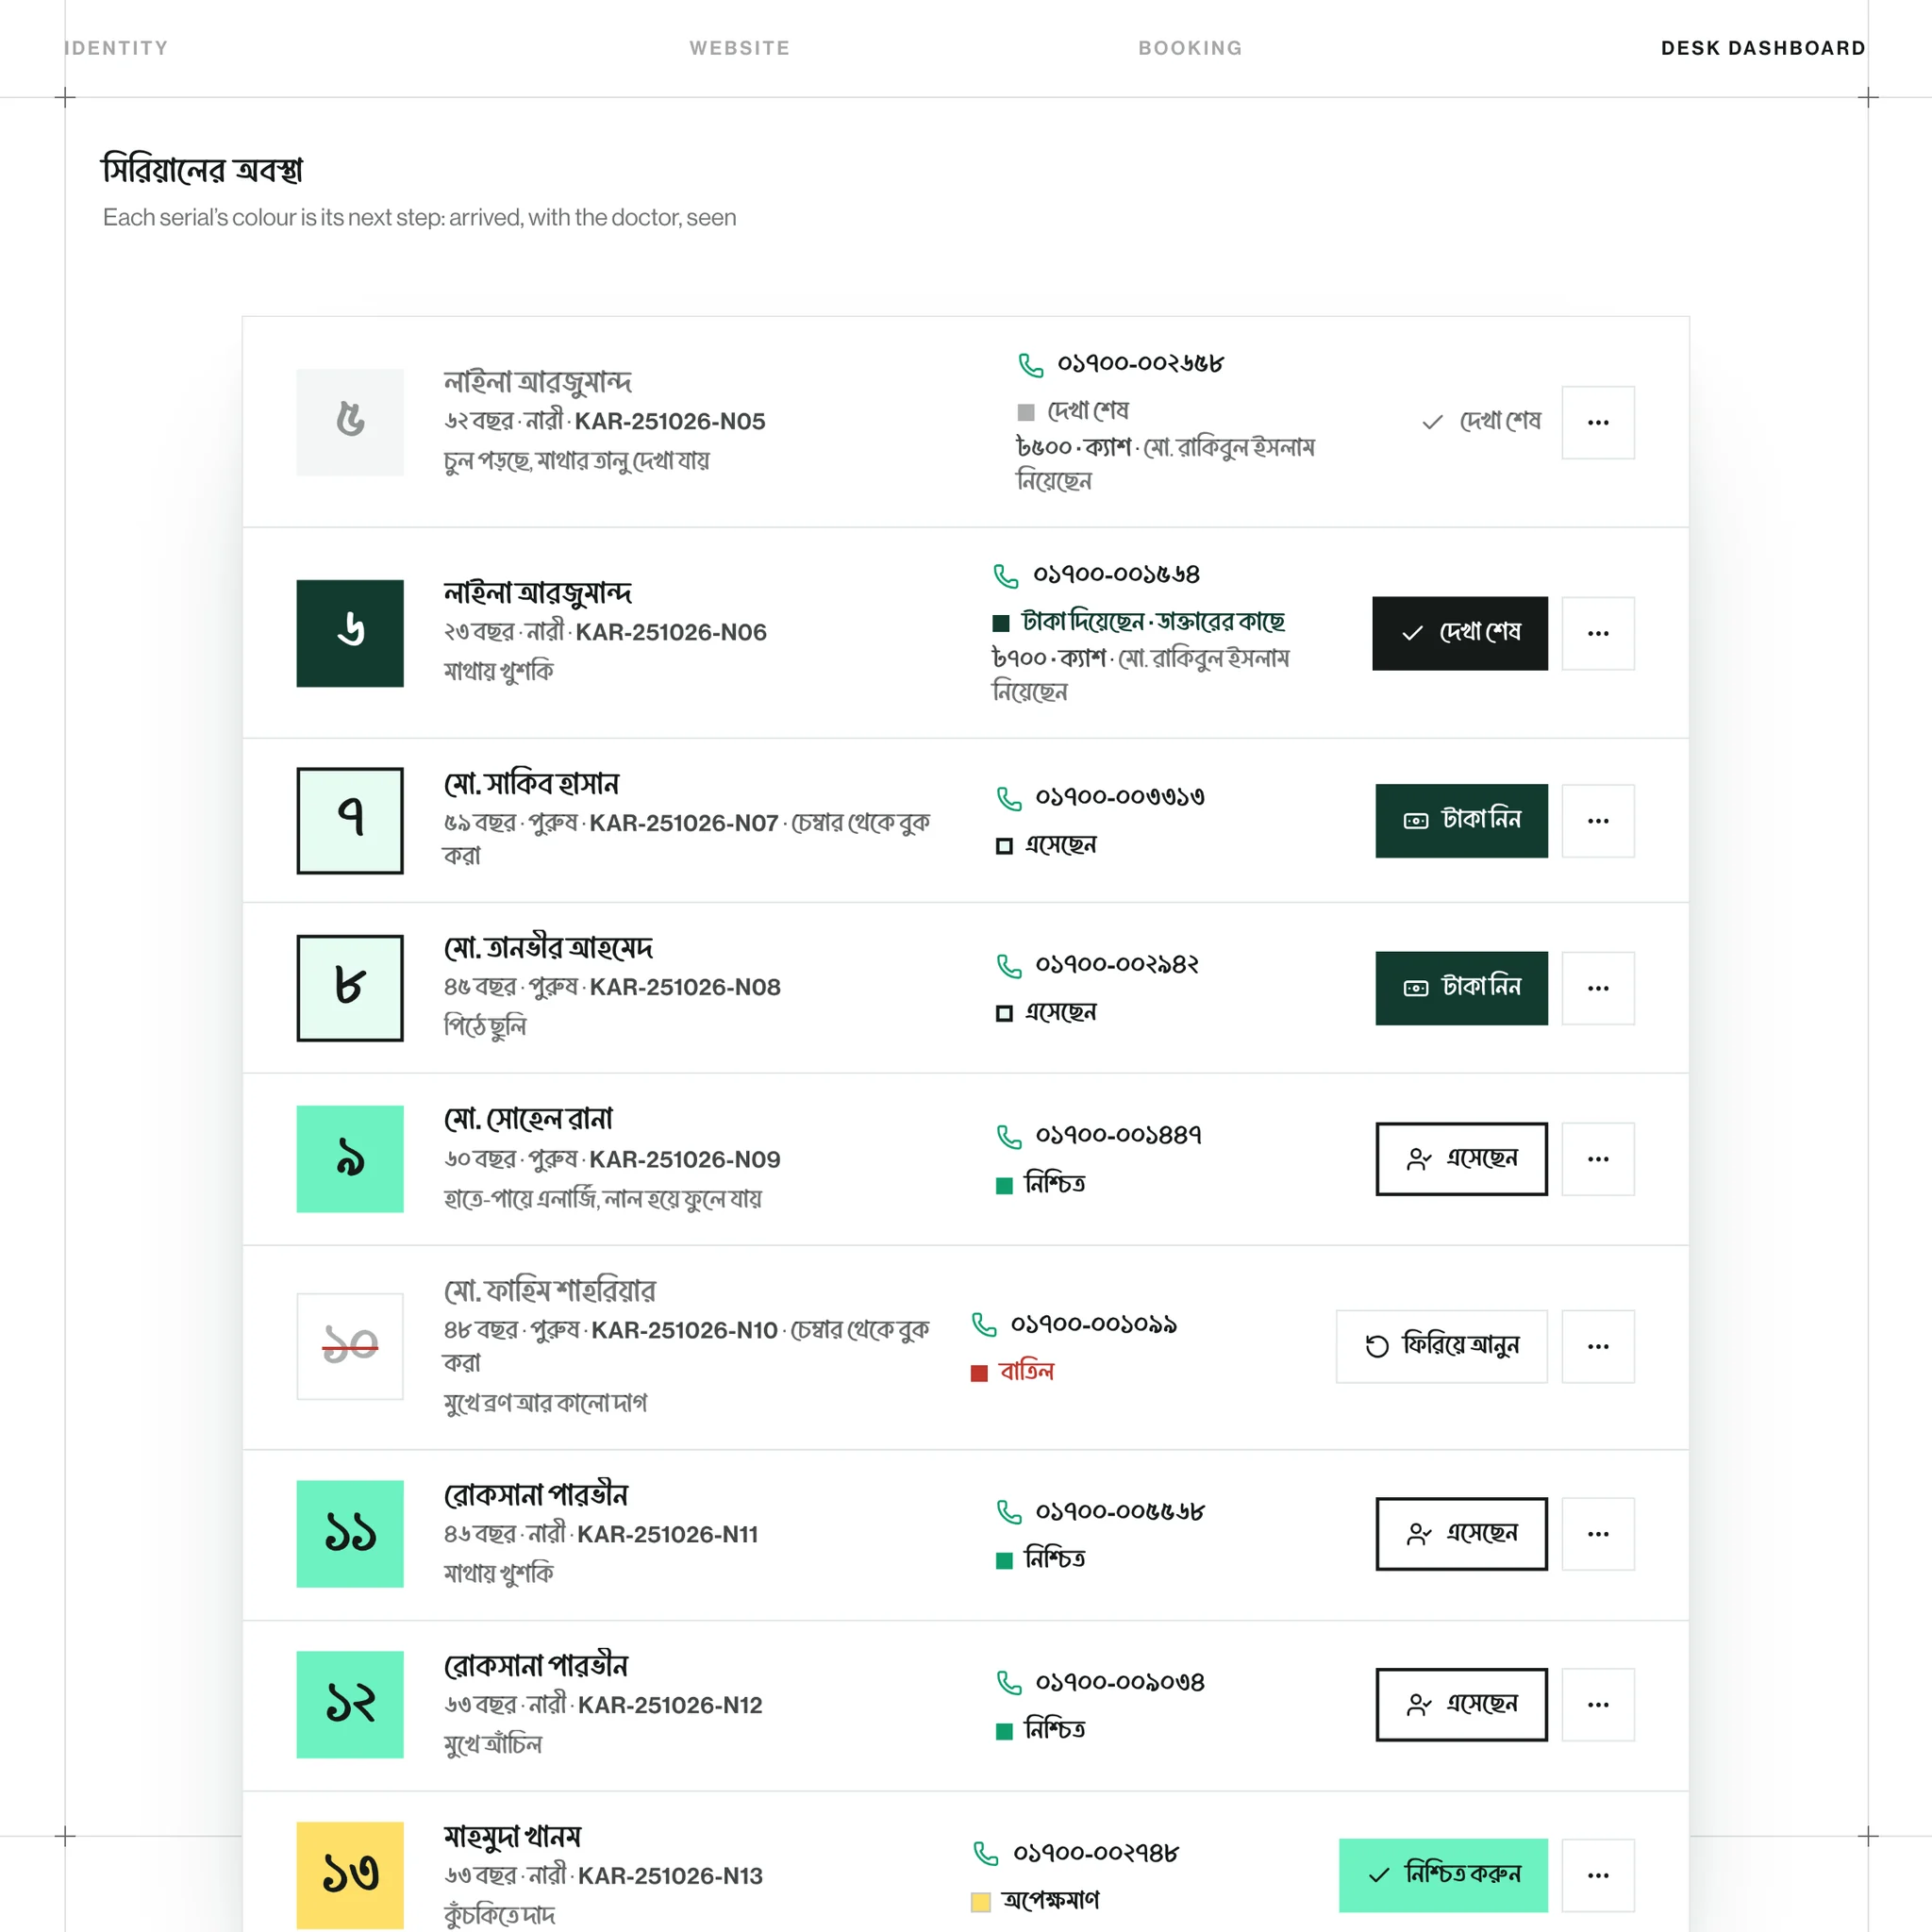Open more options for serial KAR-251026-N09
1932x1932 pixels.
pyautogui.click(x=1598, y=1159)
